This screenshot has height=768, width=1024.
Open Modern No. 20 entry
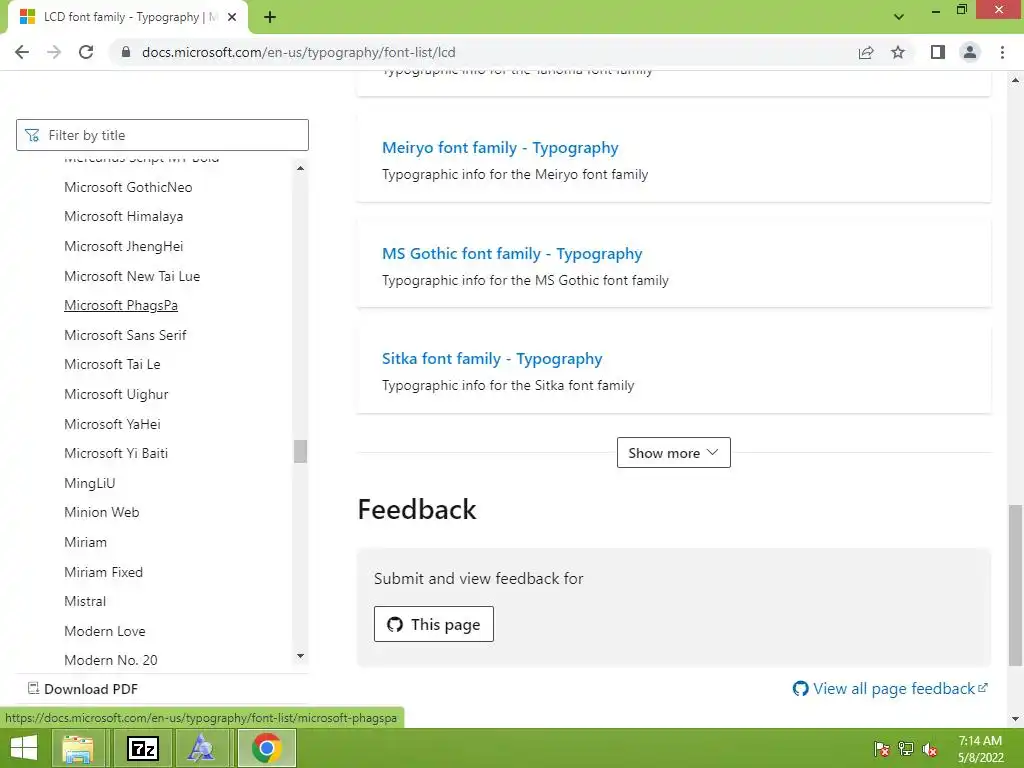click(110, 660)
